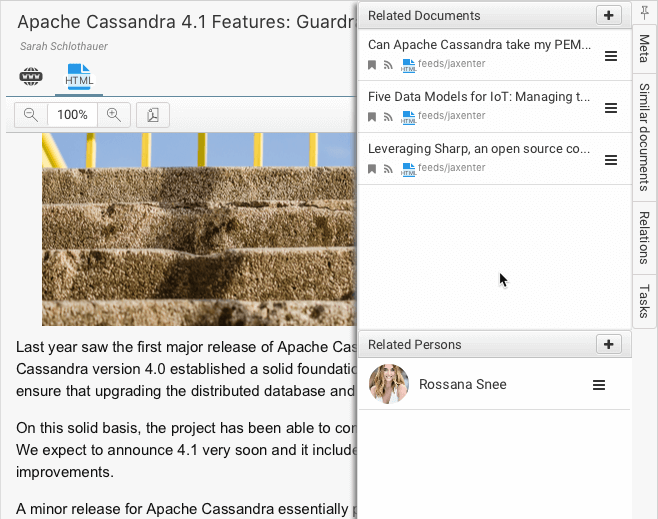This screenshot has width=658, height=519.
Task: Click bookmark icon under 'Can Apache Cassandra' document
Action: [x=372, y=64]
